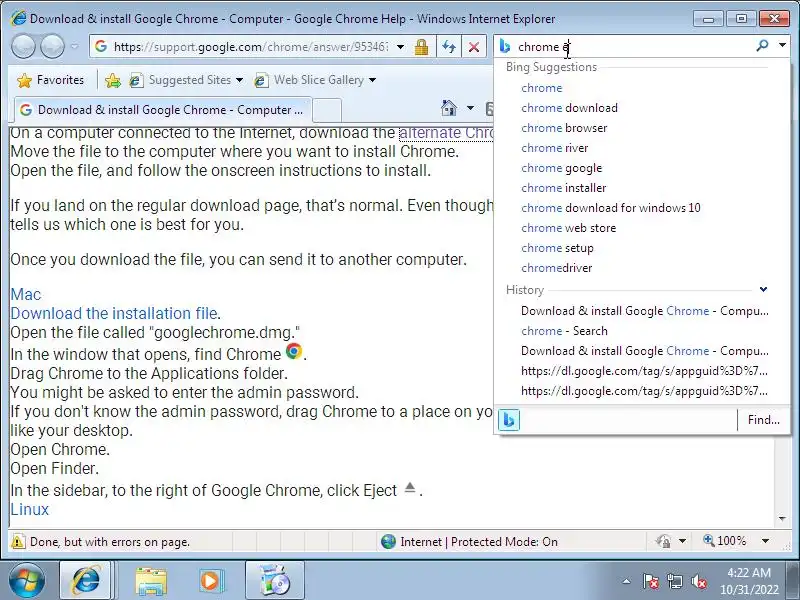Click the Bing logo in search box

click(x=505, y=46)
